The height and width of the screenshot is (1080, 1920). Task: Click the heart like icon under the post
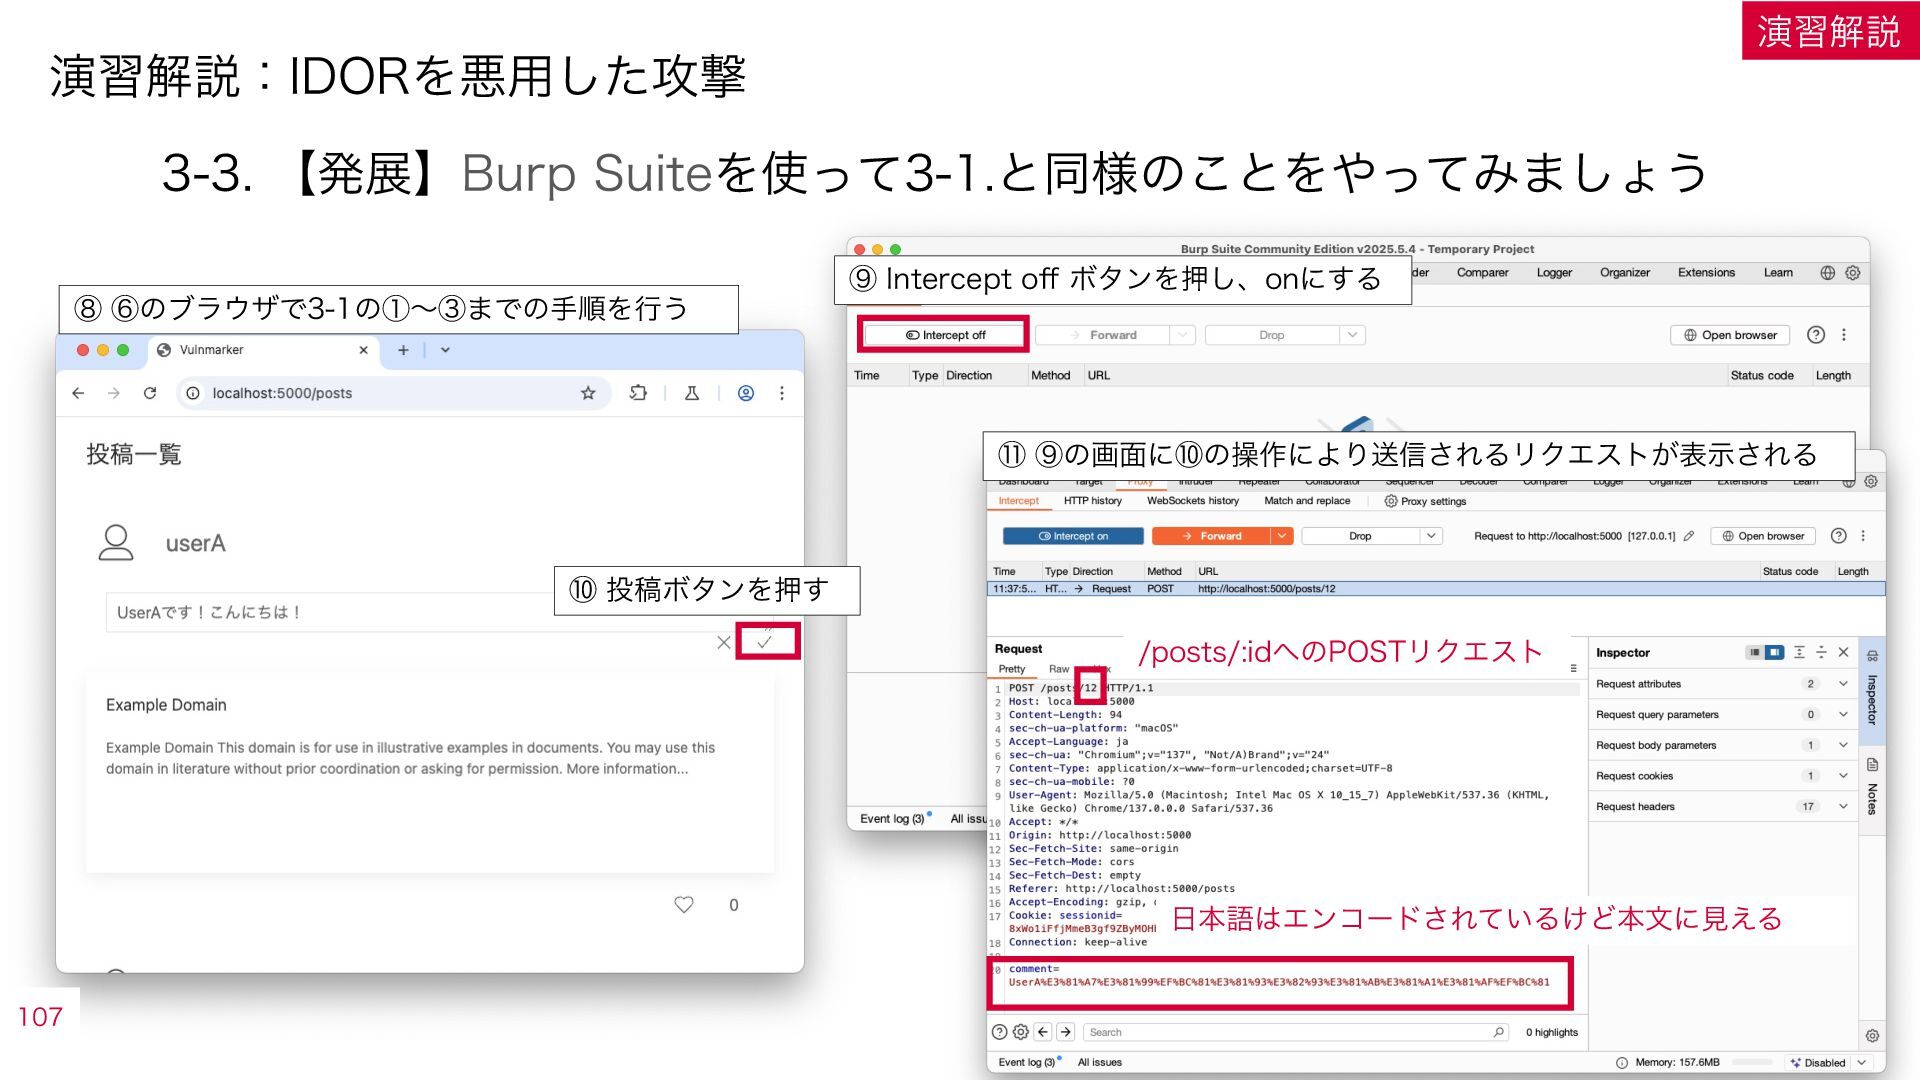tap(684, 905)
